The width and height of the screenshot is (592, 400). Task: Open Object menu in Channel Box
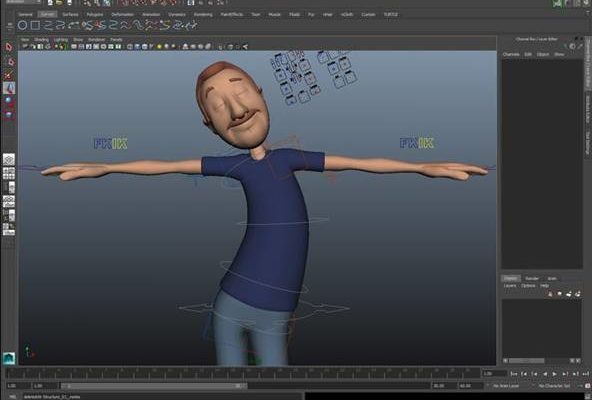click(543, 54)
